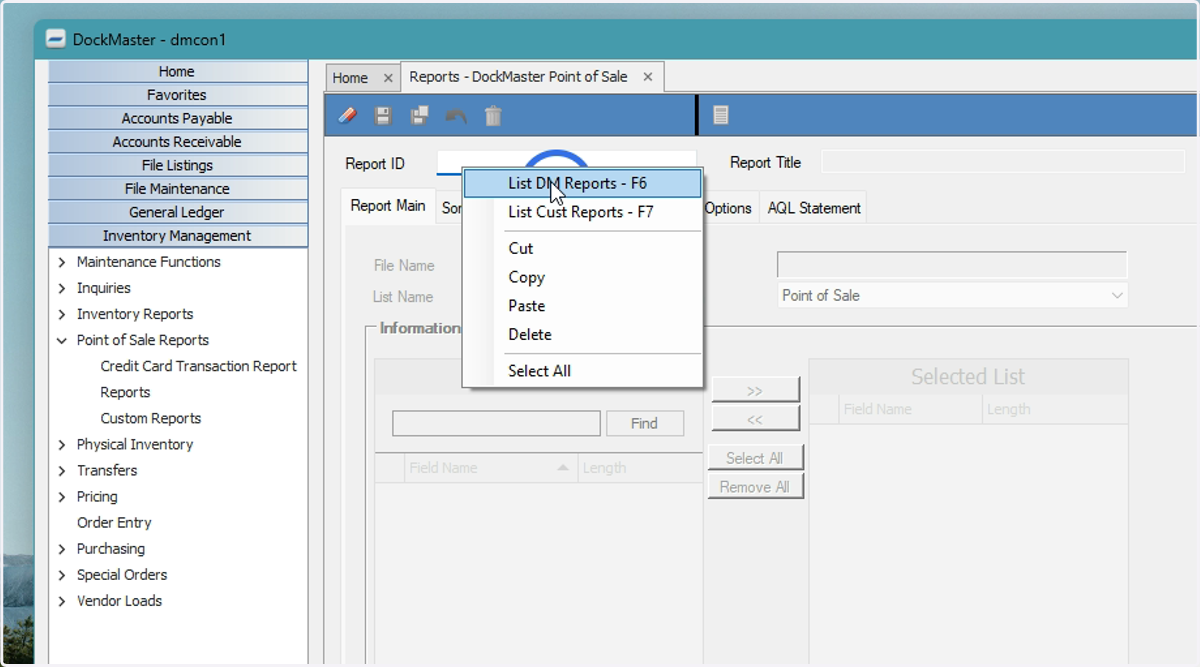The image size is (1200, 667).
Task: Click Length column in Selected List
Action: point(1055,409)
